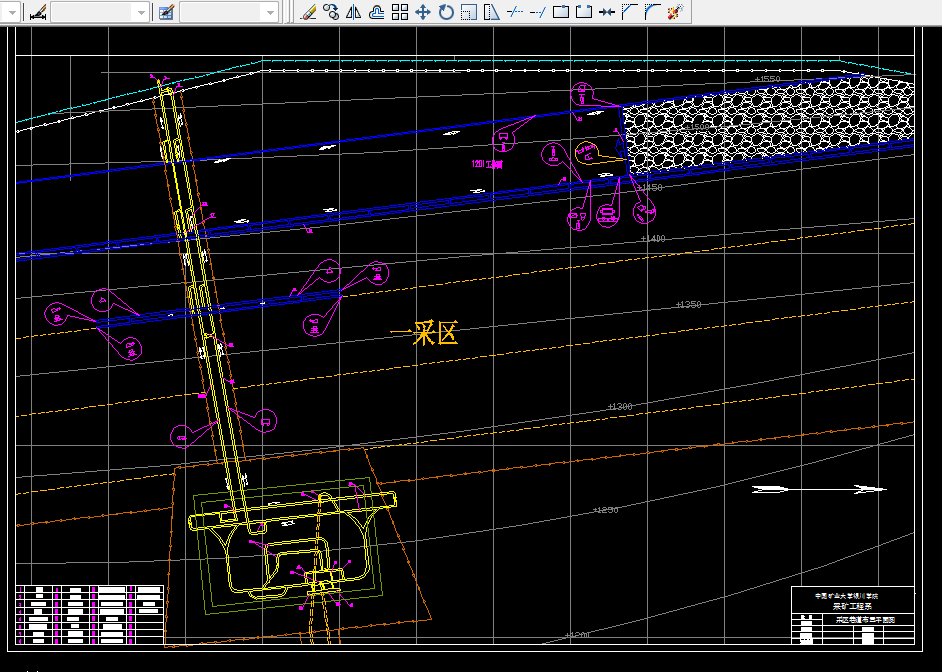Select the Array tool
This screenshot has width=942, height=672.
tap(400, 11)
